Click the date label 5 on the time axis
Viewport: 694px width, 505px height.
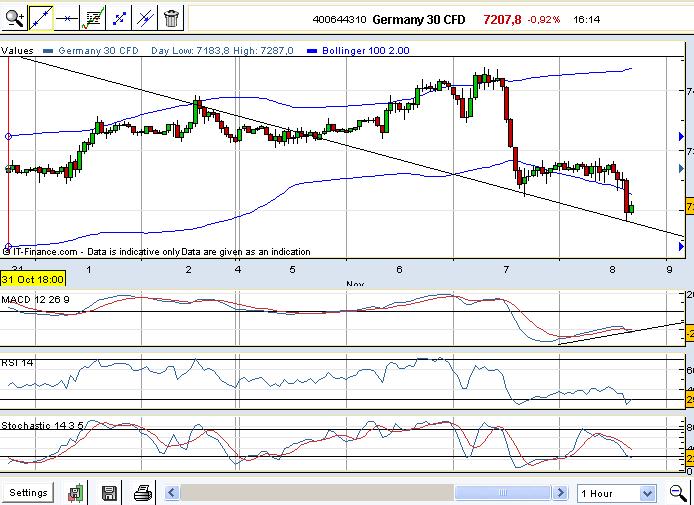coord(293,270)
